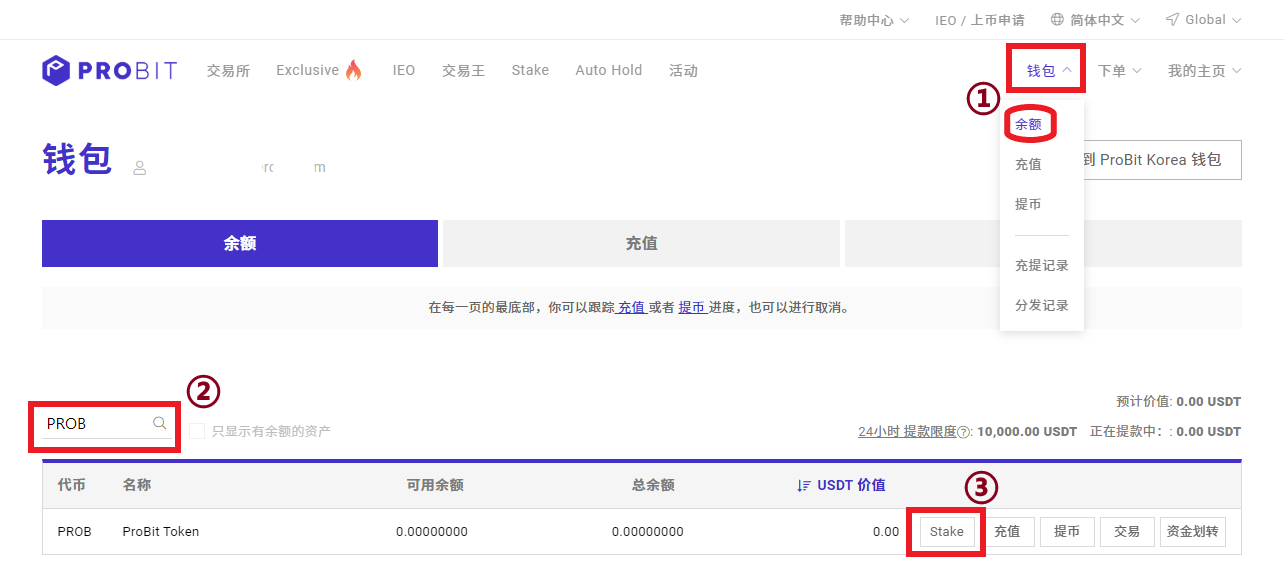Image resolution: width=1284 pixels, height=573 pixels.
Task: Click the 可用余额 column header
Action: point(435,485)
